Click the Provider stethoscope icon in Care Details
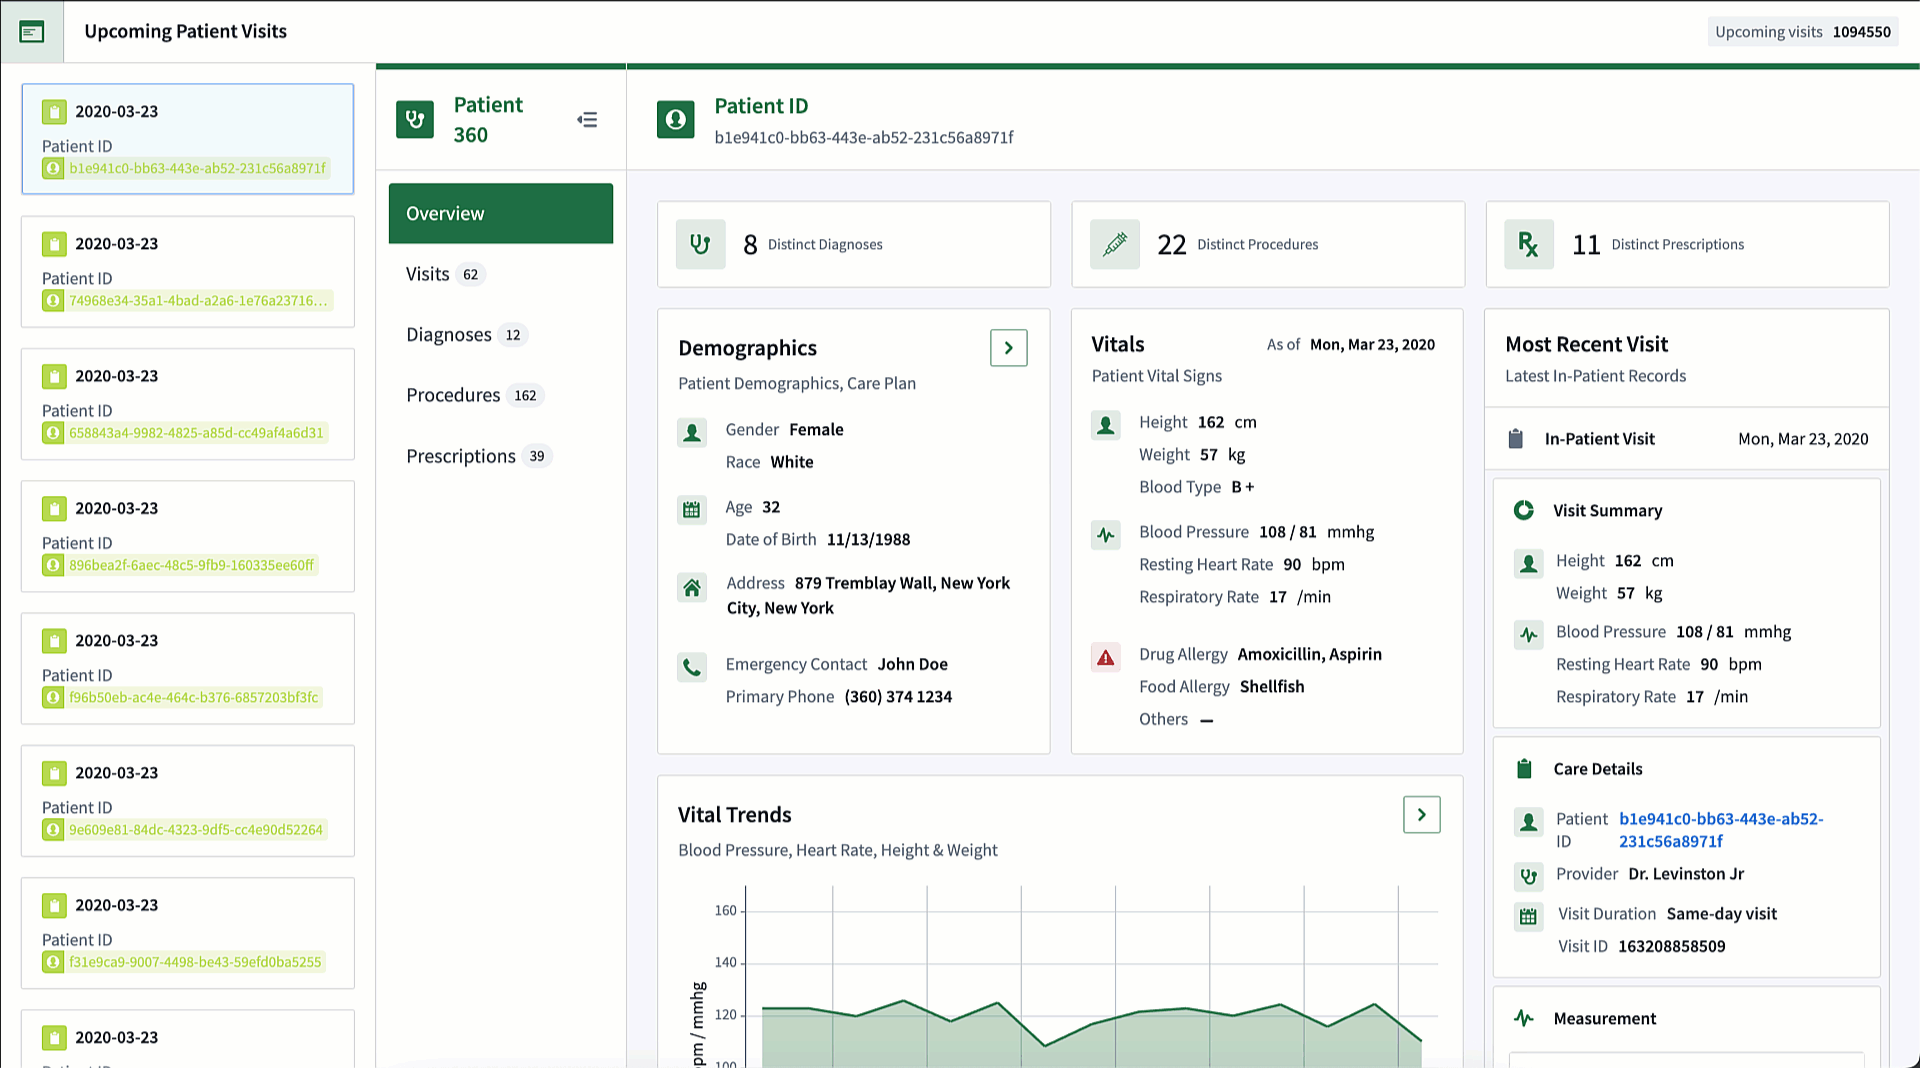 [x=1528, y=877]
